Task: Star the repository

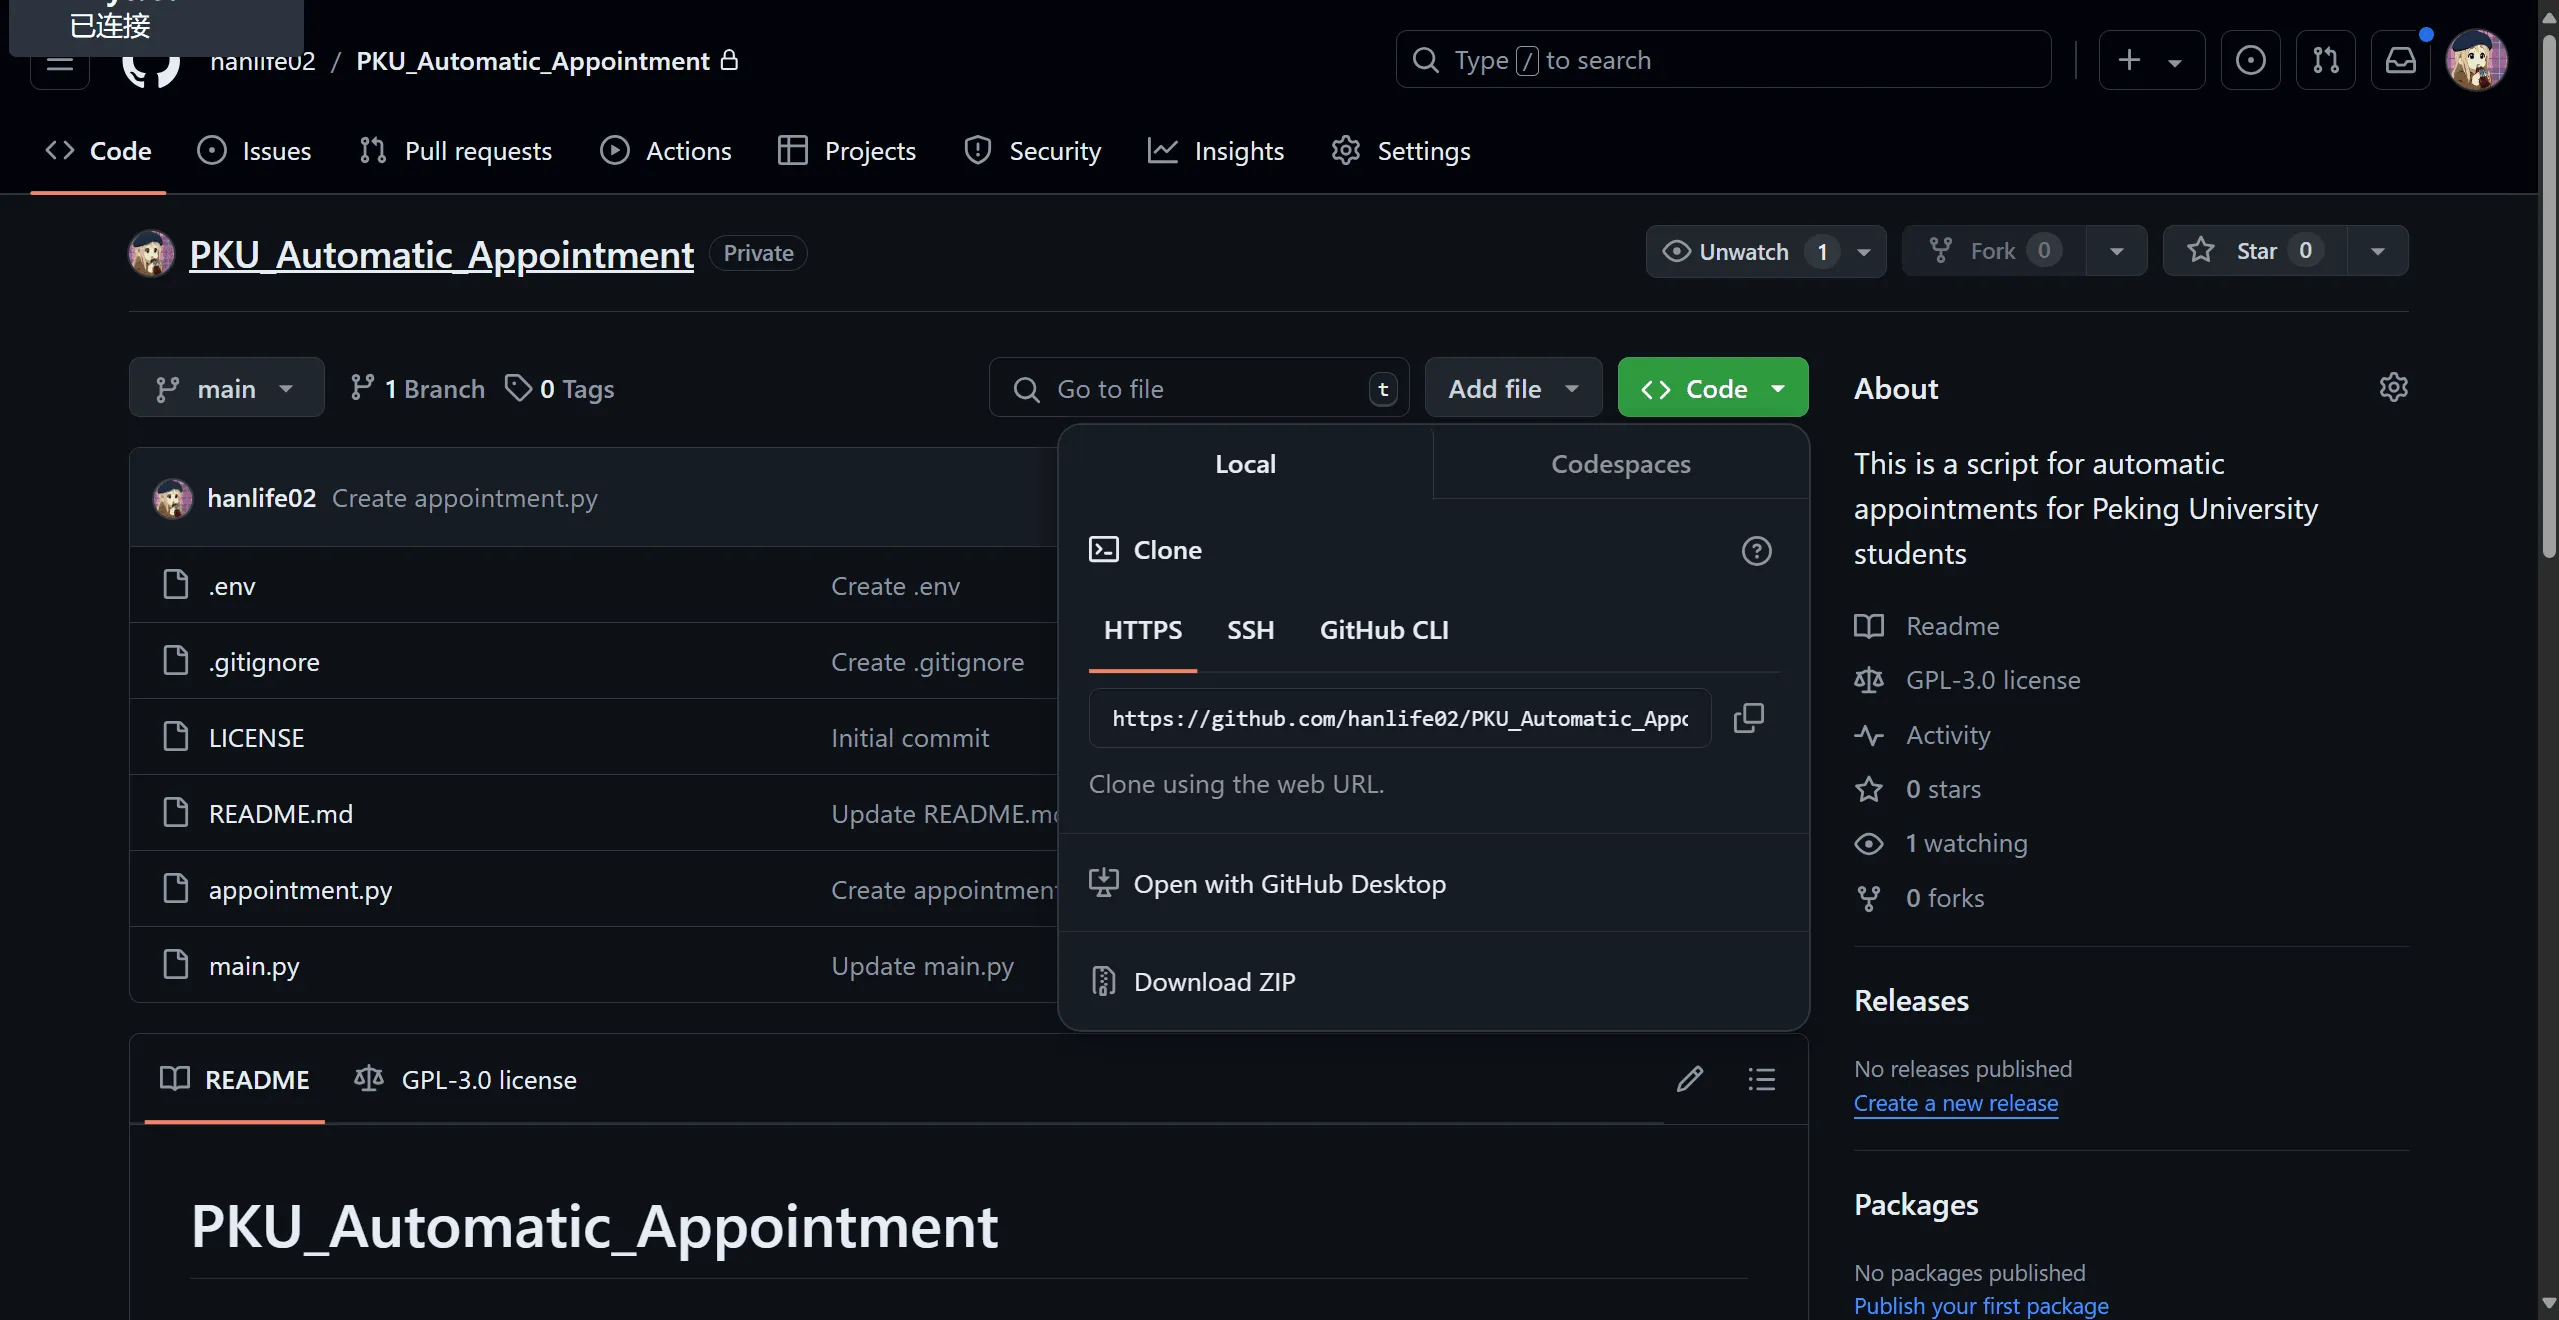Action: 2255,250
